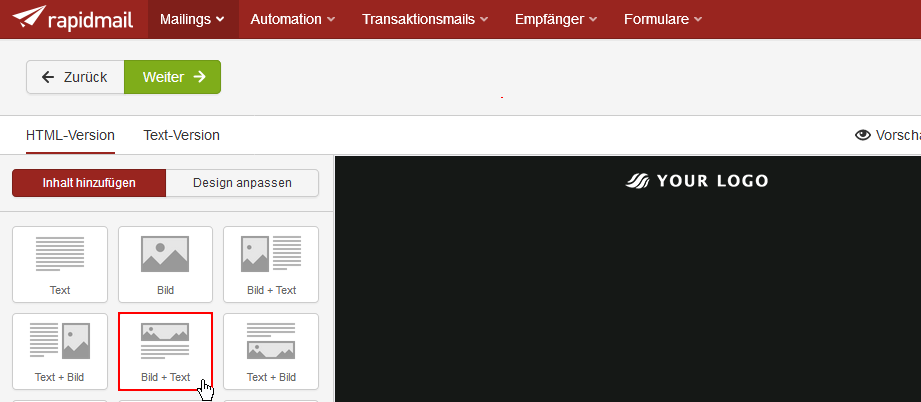Click the rapidmail logo
The width and height of the screenshot is (921, 402).
[73, 18]
